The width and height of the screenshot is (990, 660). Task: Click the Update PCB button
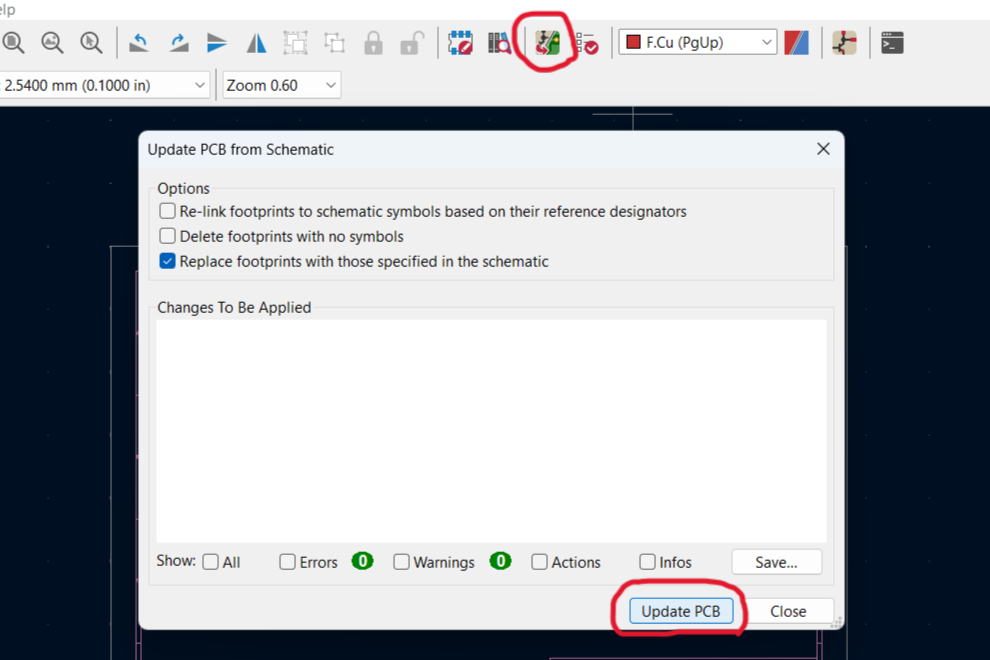[x=681, y=611]
